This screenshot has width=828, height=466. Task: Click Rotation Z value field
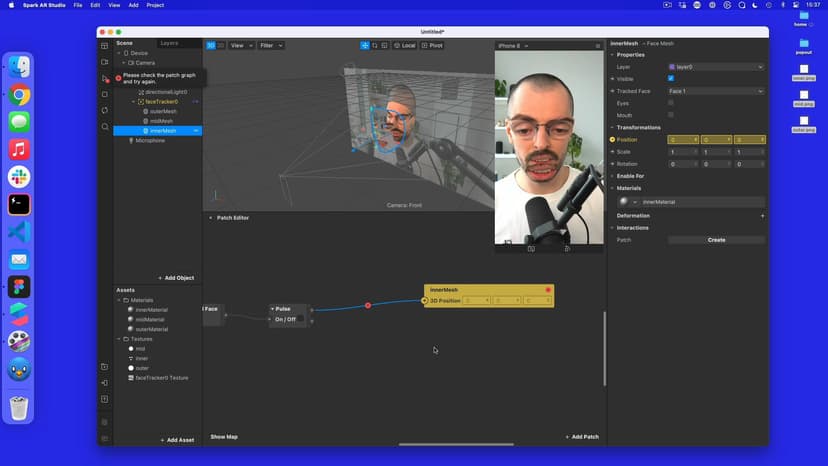749,164
